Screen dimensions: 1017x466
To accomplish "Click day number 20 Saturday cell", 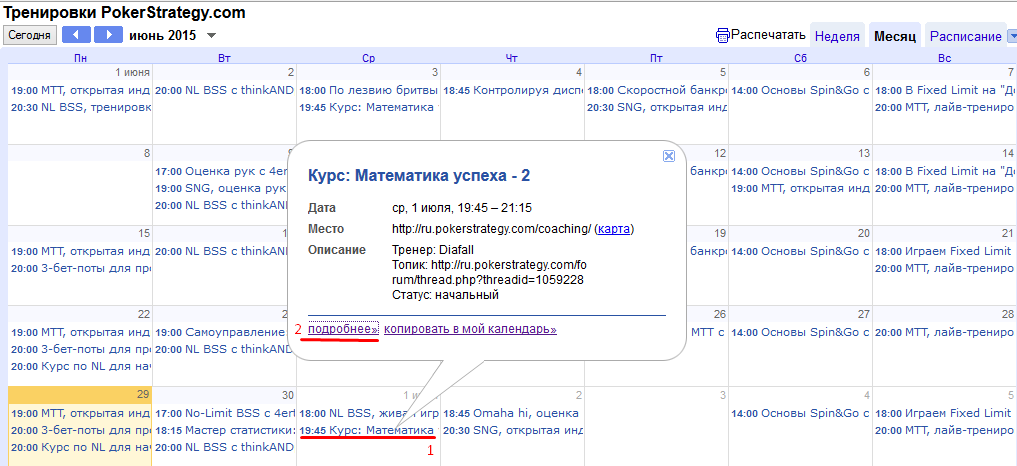I will [863, 233].
